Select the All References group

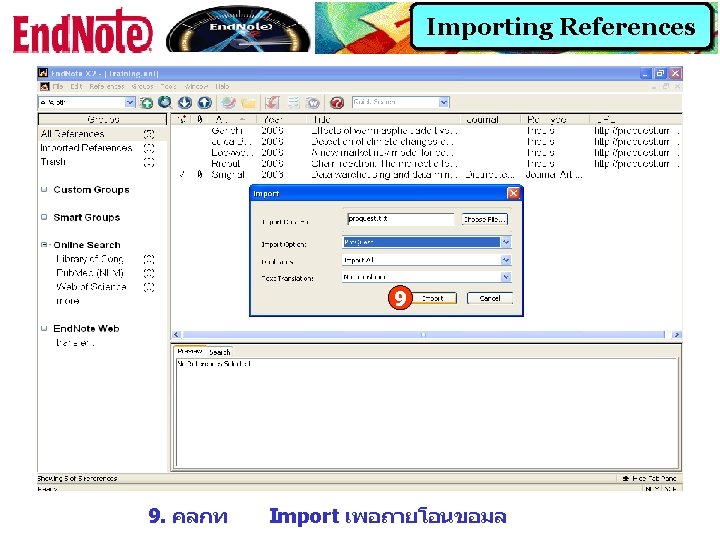pos(102,134)
